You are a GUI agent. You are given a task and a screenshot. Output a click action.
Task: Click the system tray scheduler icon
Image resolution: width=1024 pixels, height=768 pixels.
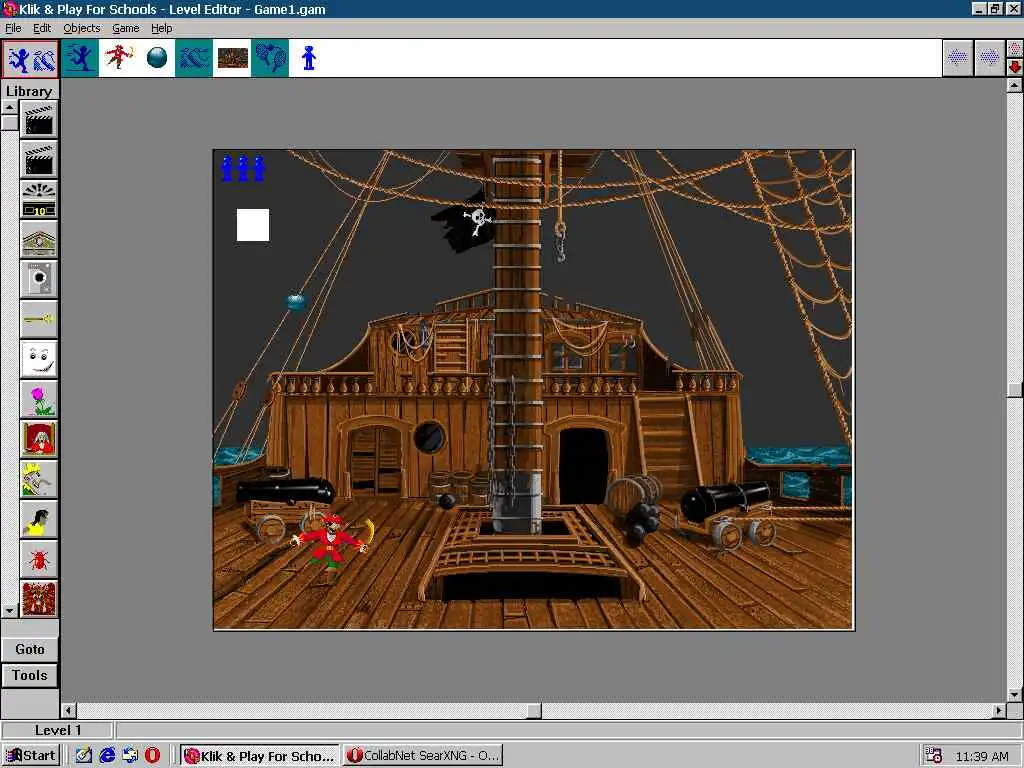coord(934,756)
